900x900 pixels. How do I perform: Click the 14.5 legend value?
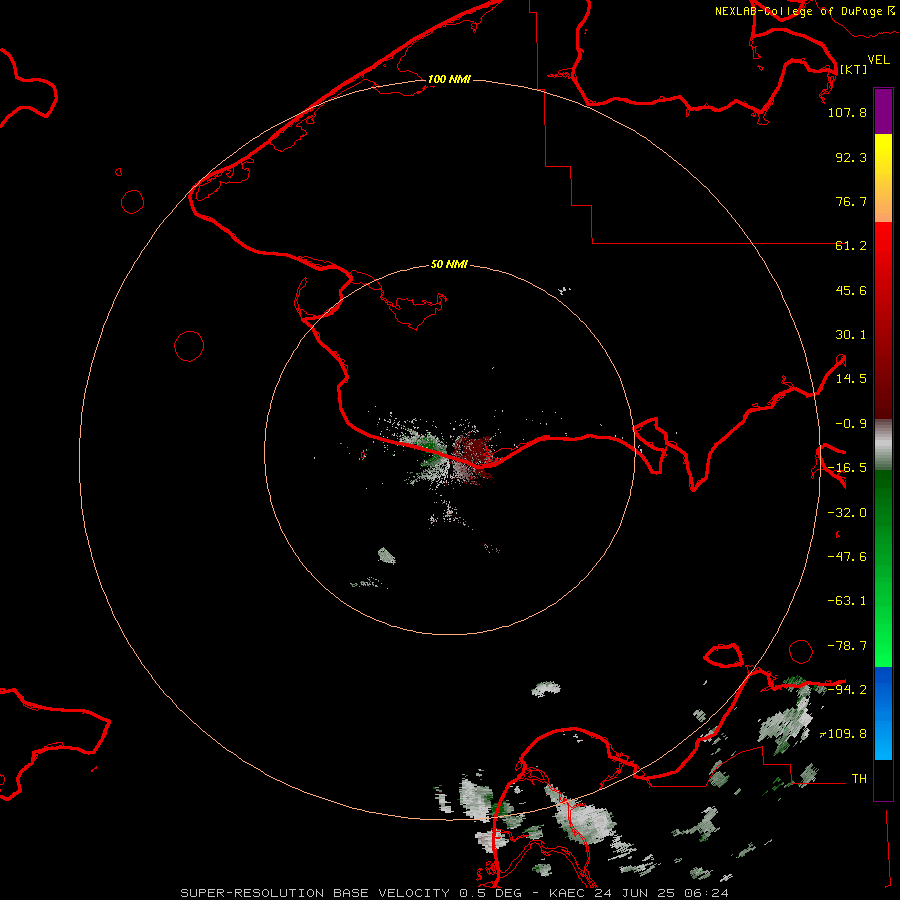(x=851, y=379)
